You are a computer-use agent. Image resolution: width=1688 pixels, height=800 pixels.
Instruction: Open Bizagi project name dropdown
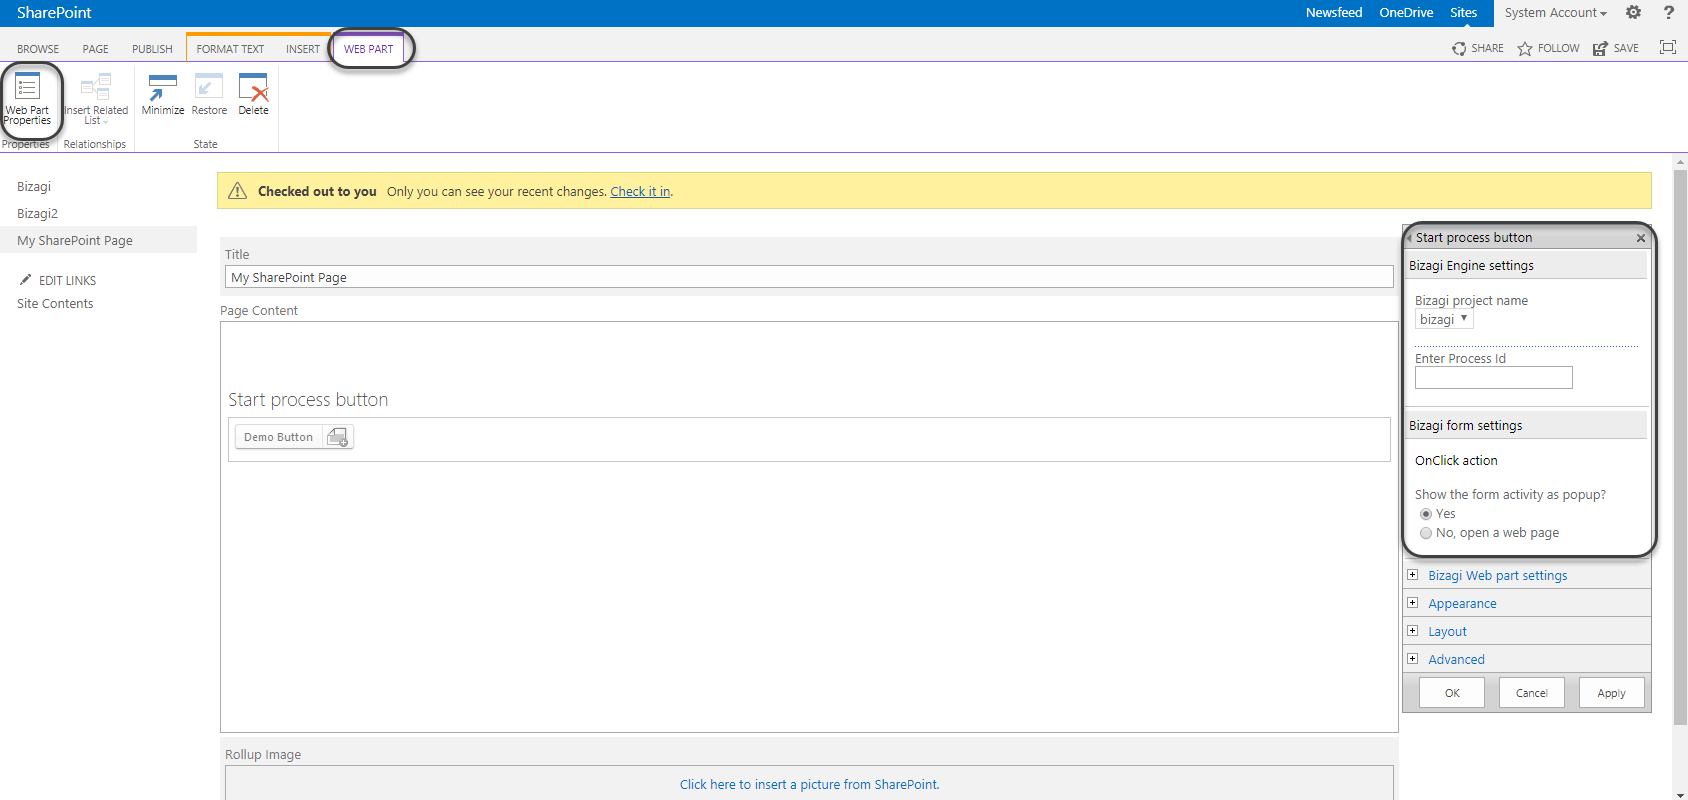tap(1444, 319)
